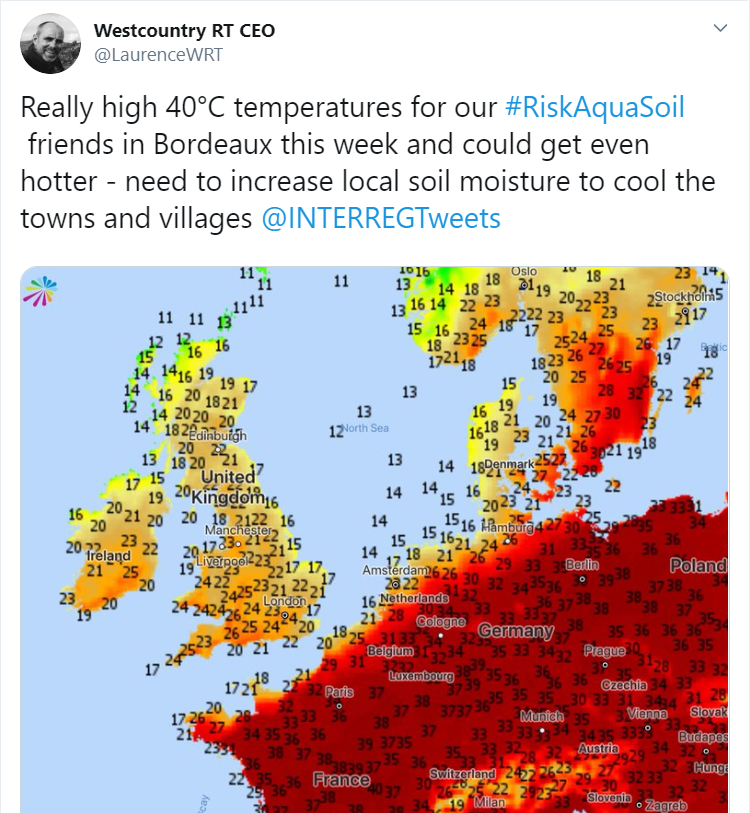
Task: Click the United Kingdom label on map
Action: [228, 487]
